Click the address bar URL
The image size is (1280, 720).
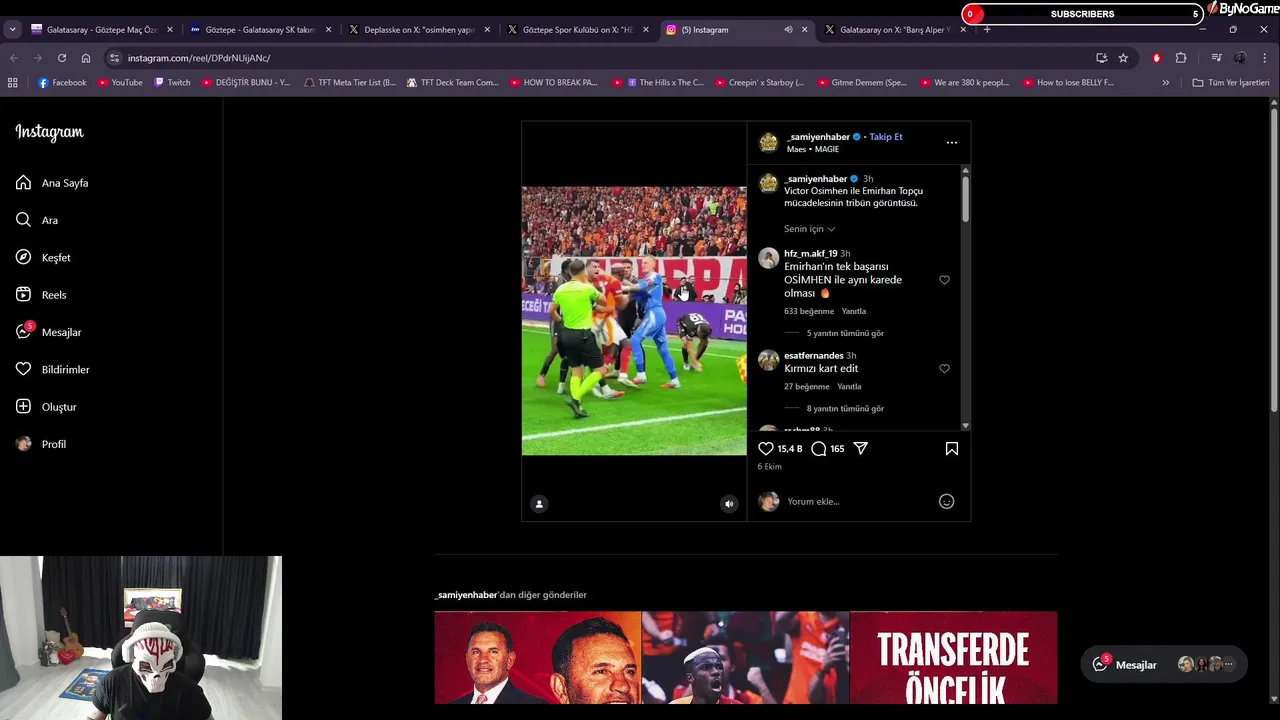(199, 58)
